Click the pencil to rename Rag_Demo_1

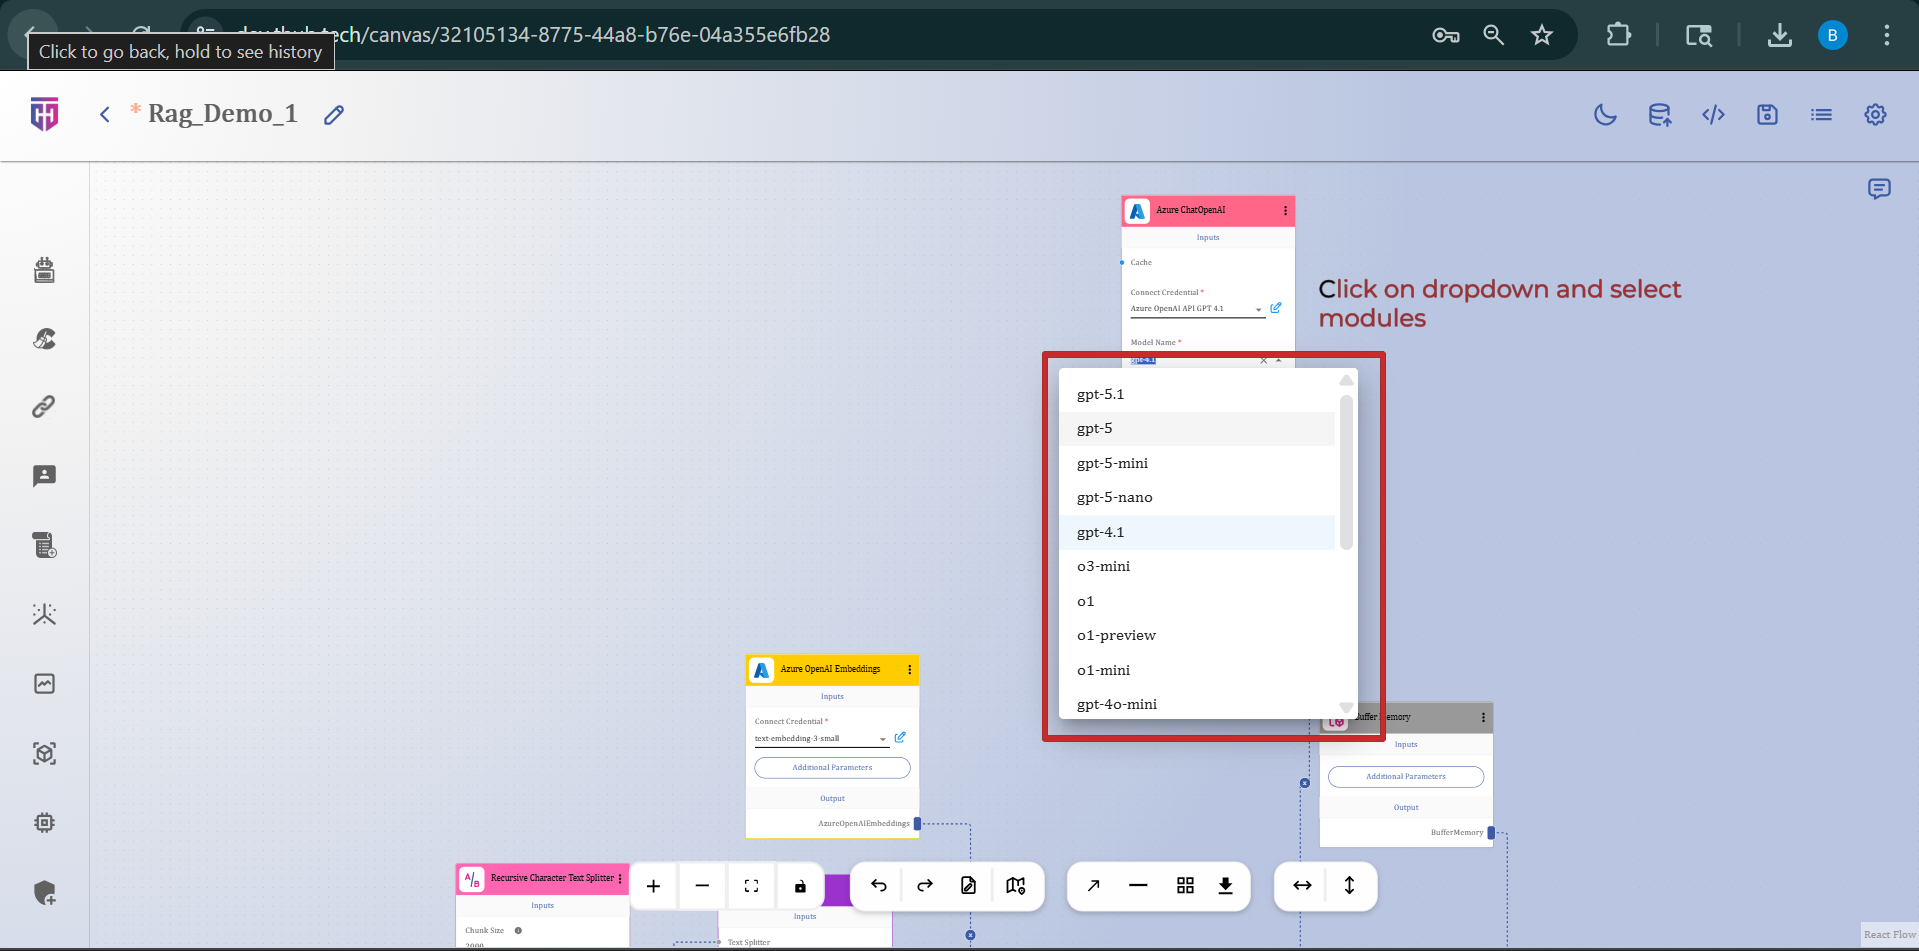pyautogui.click(x=334, y=115)
